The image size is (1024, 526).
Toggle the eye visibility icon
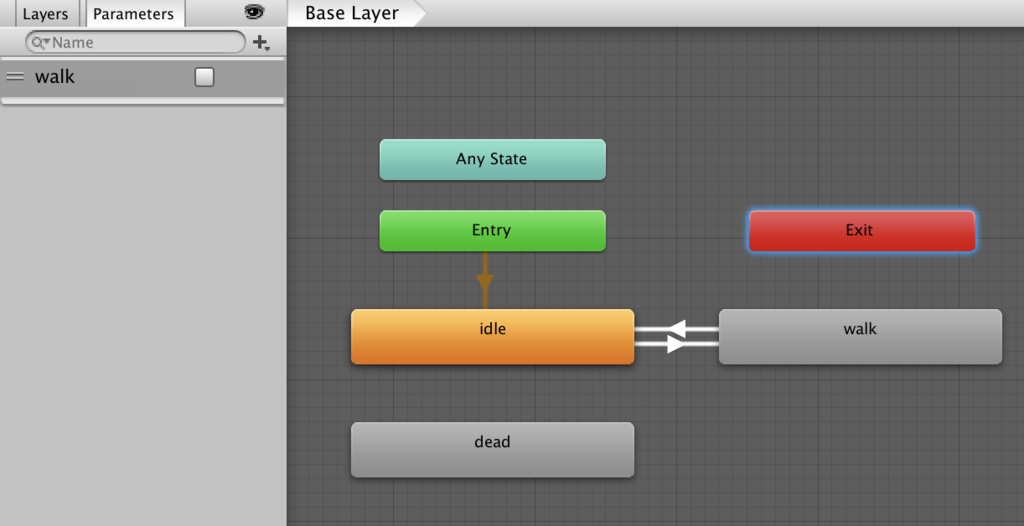point(254,12)
